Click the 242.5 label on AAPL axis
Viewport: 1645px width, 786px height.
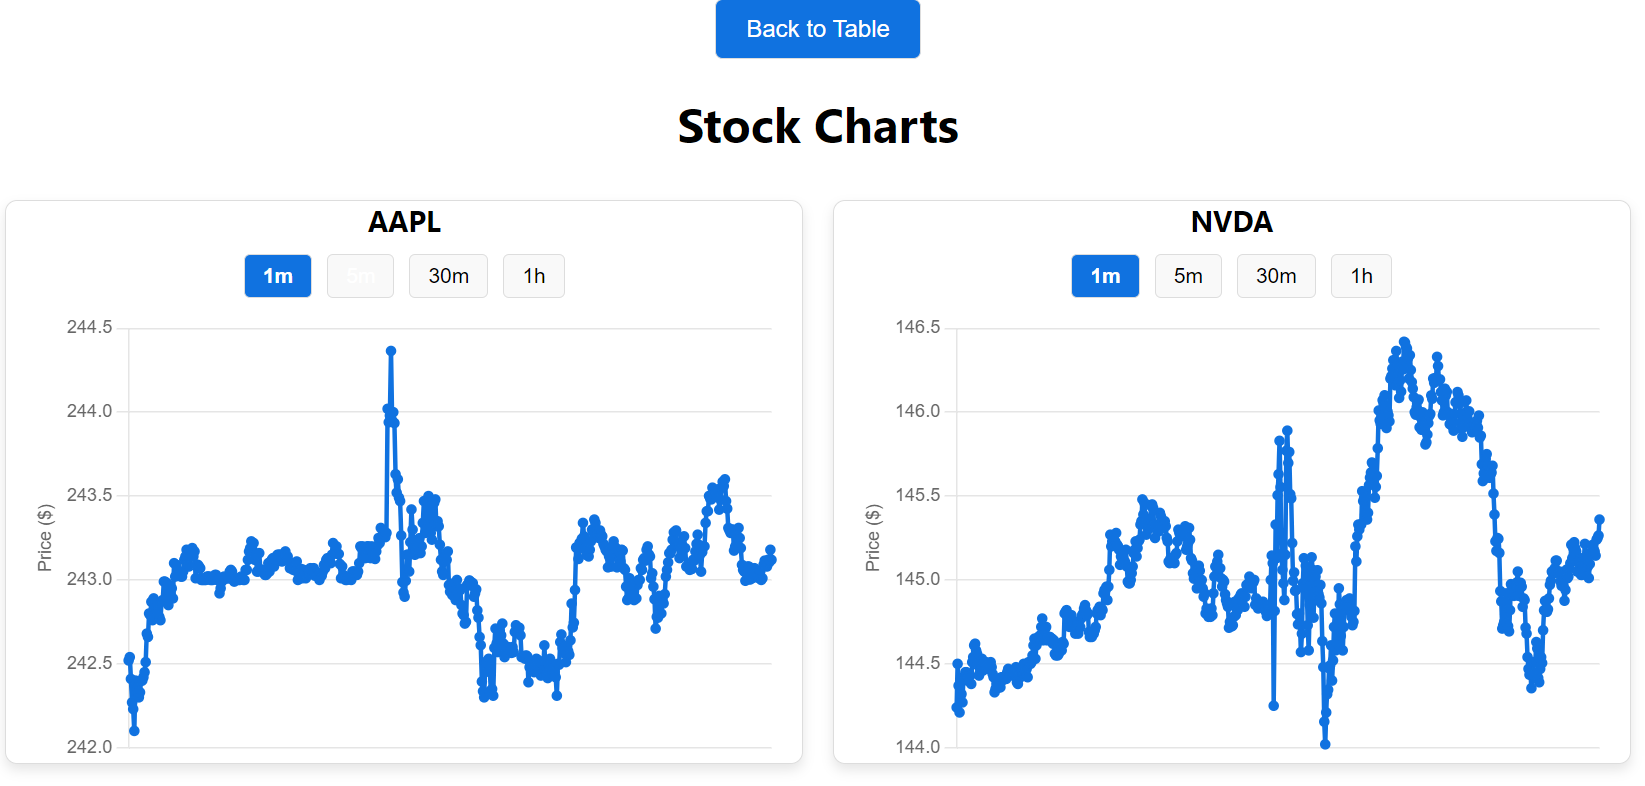tap(89, 663)
